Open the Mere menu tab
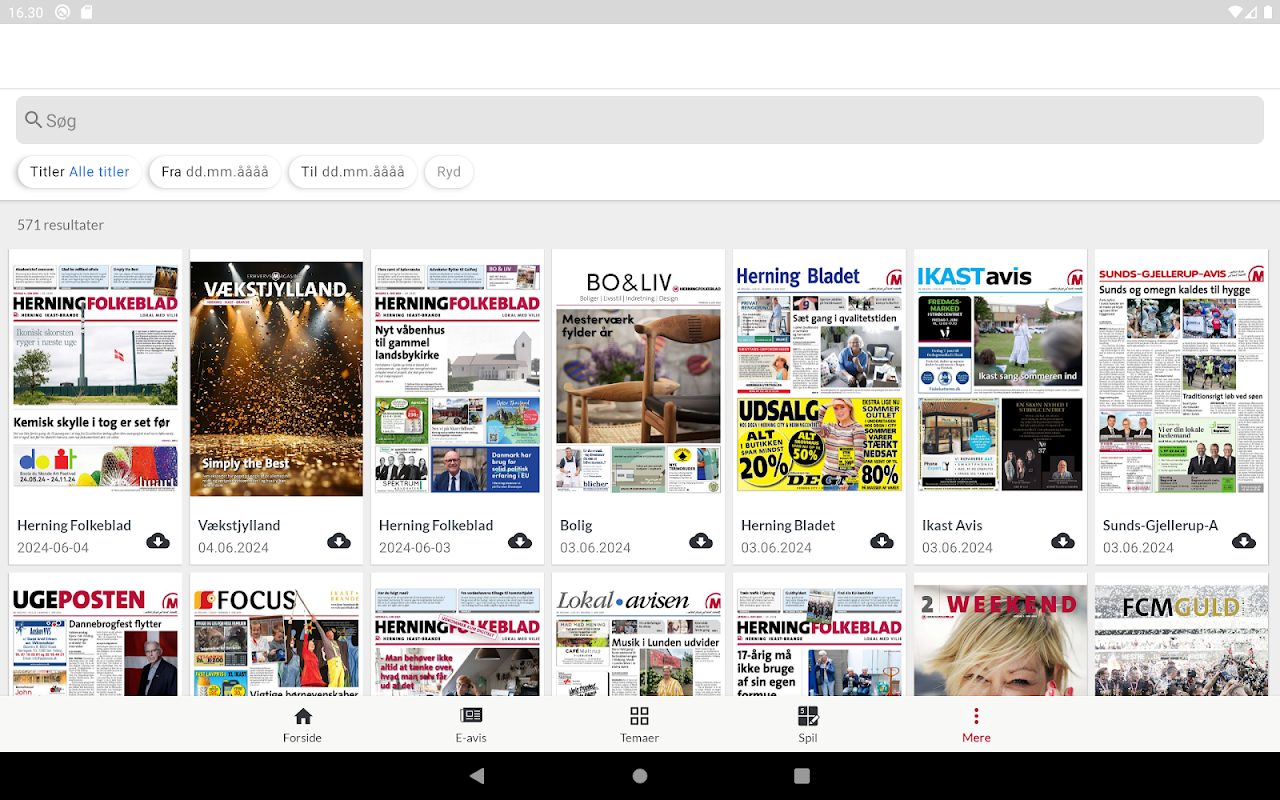1280x800 pixels. (976, 725)
